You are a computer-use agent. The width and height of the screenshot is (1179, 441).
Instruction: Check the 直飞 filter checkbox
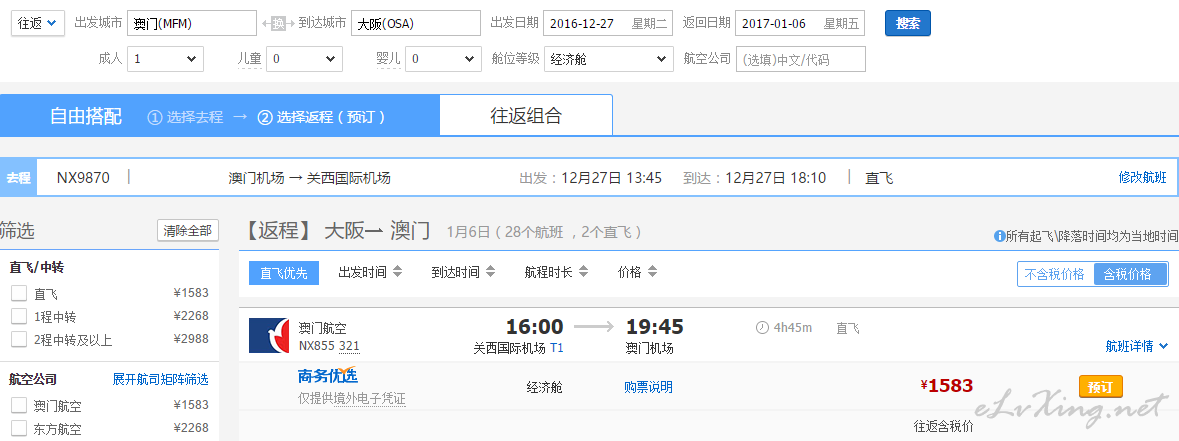coord(19,294)
